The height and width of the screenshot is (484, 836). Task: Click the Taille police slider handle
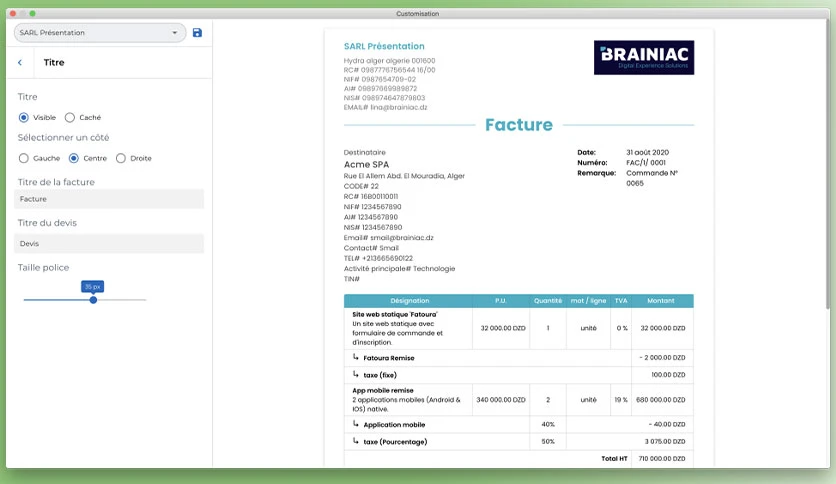pyautogui.click(x=93, y=300)
